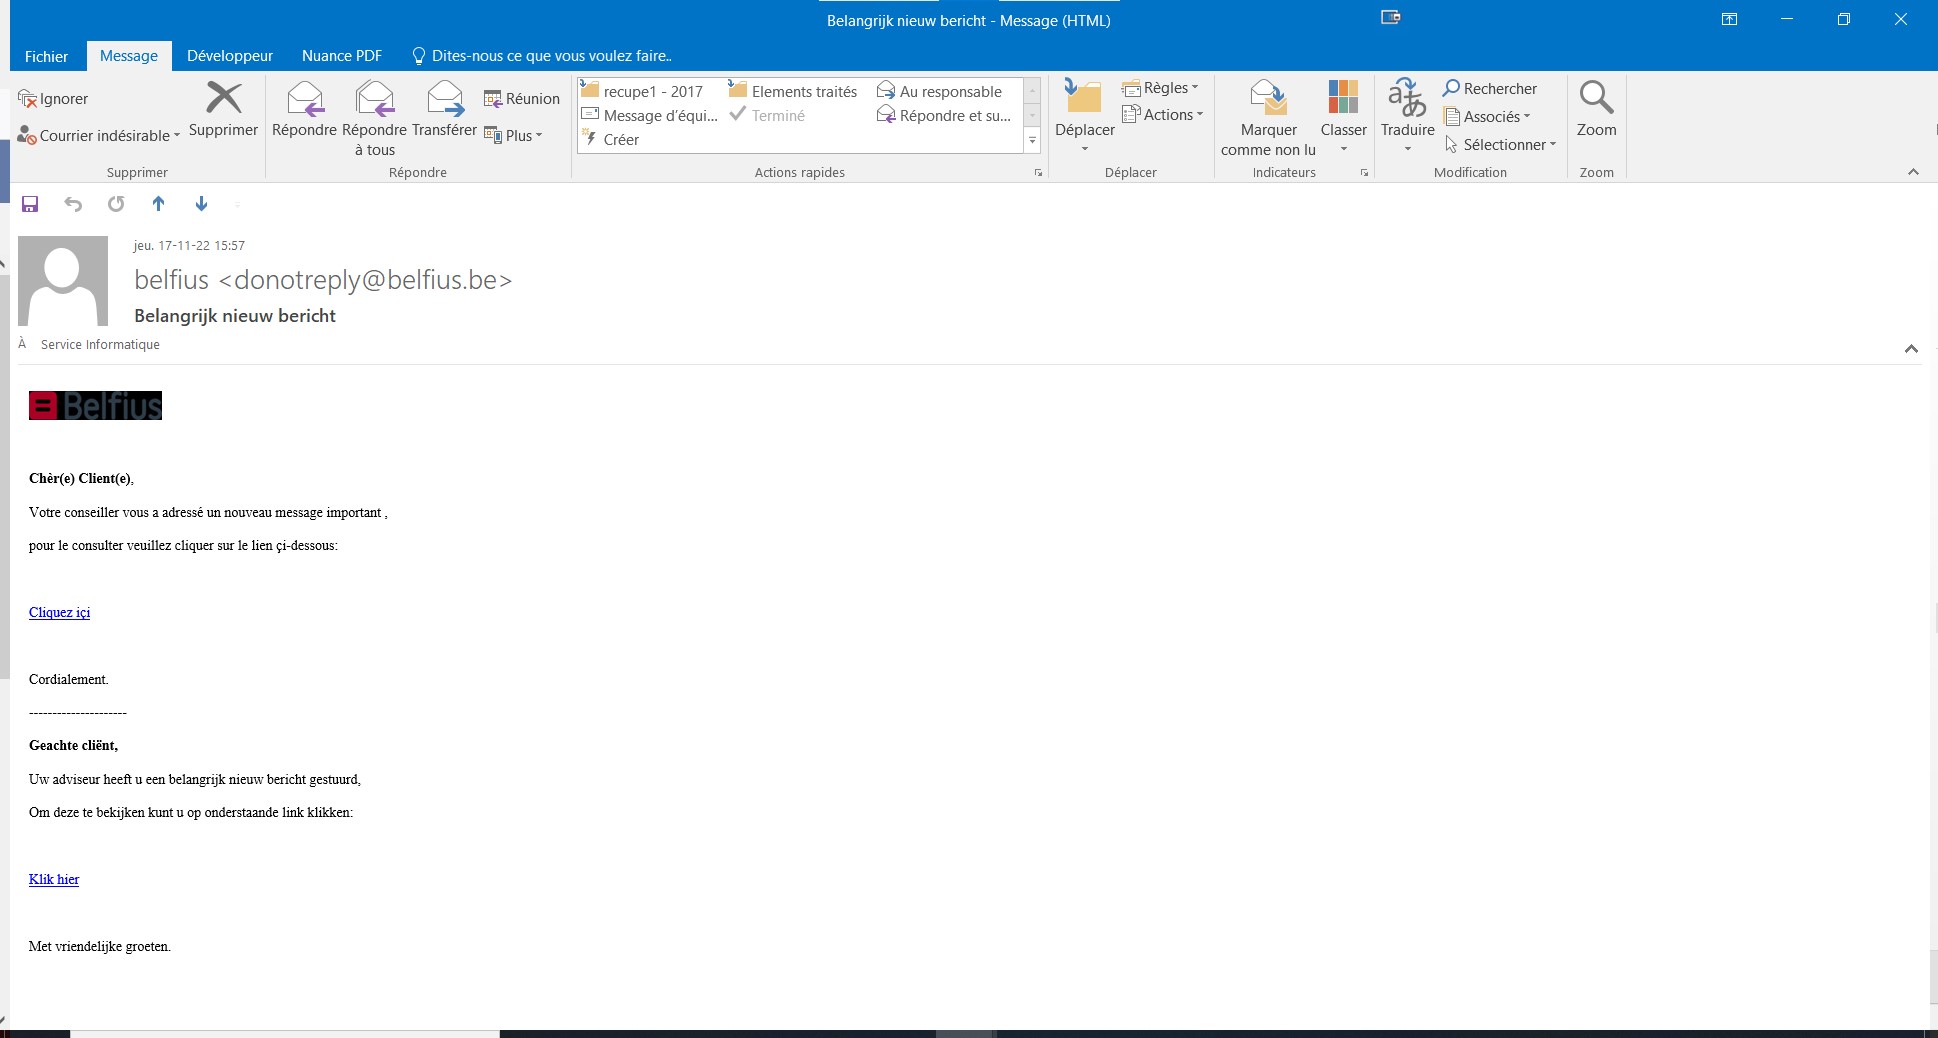Open the Fichier menu tab
1938x1038 pixels.
tap(46, 56)
